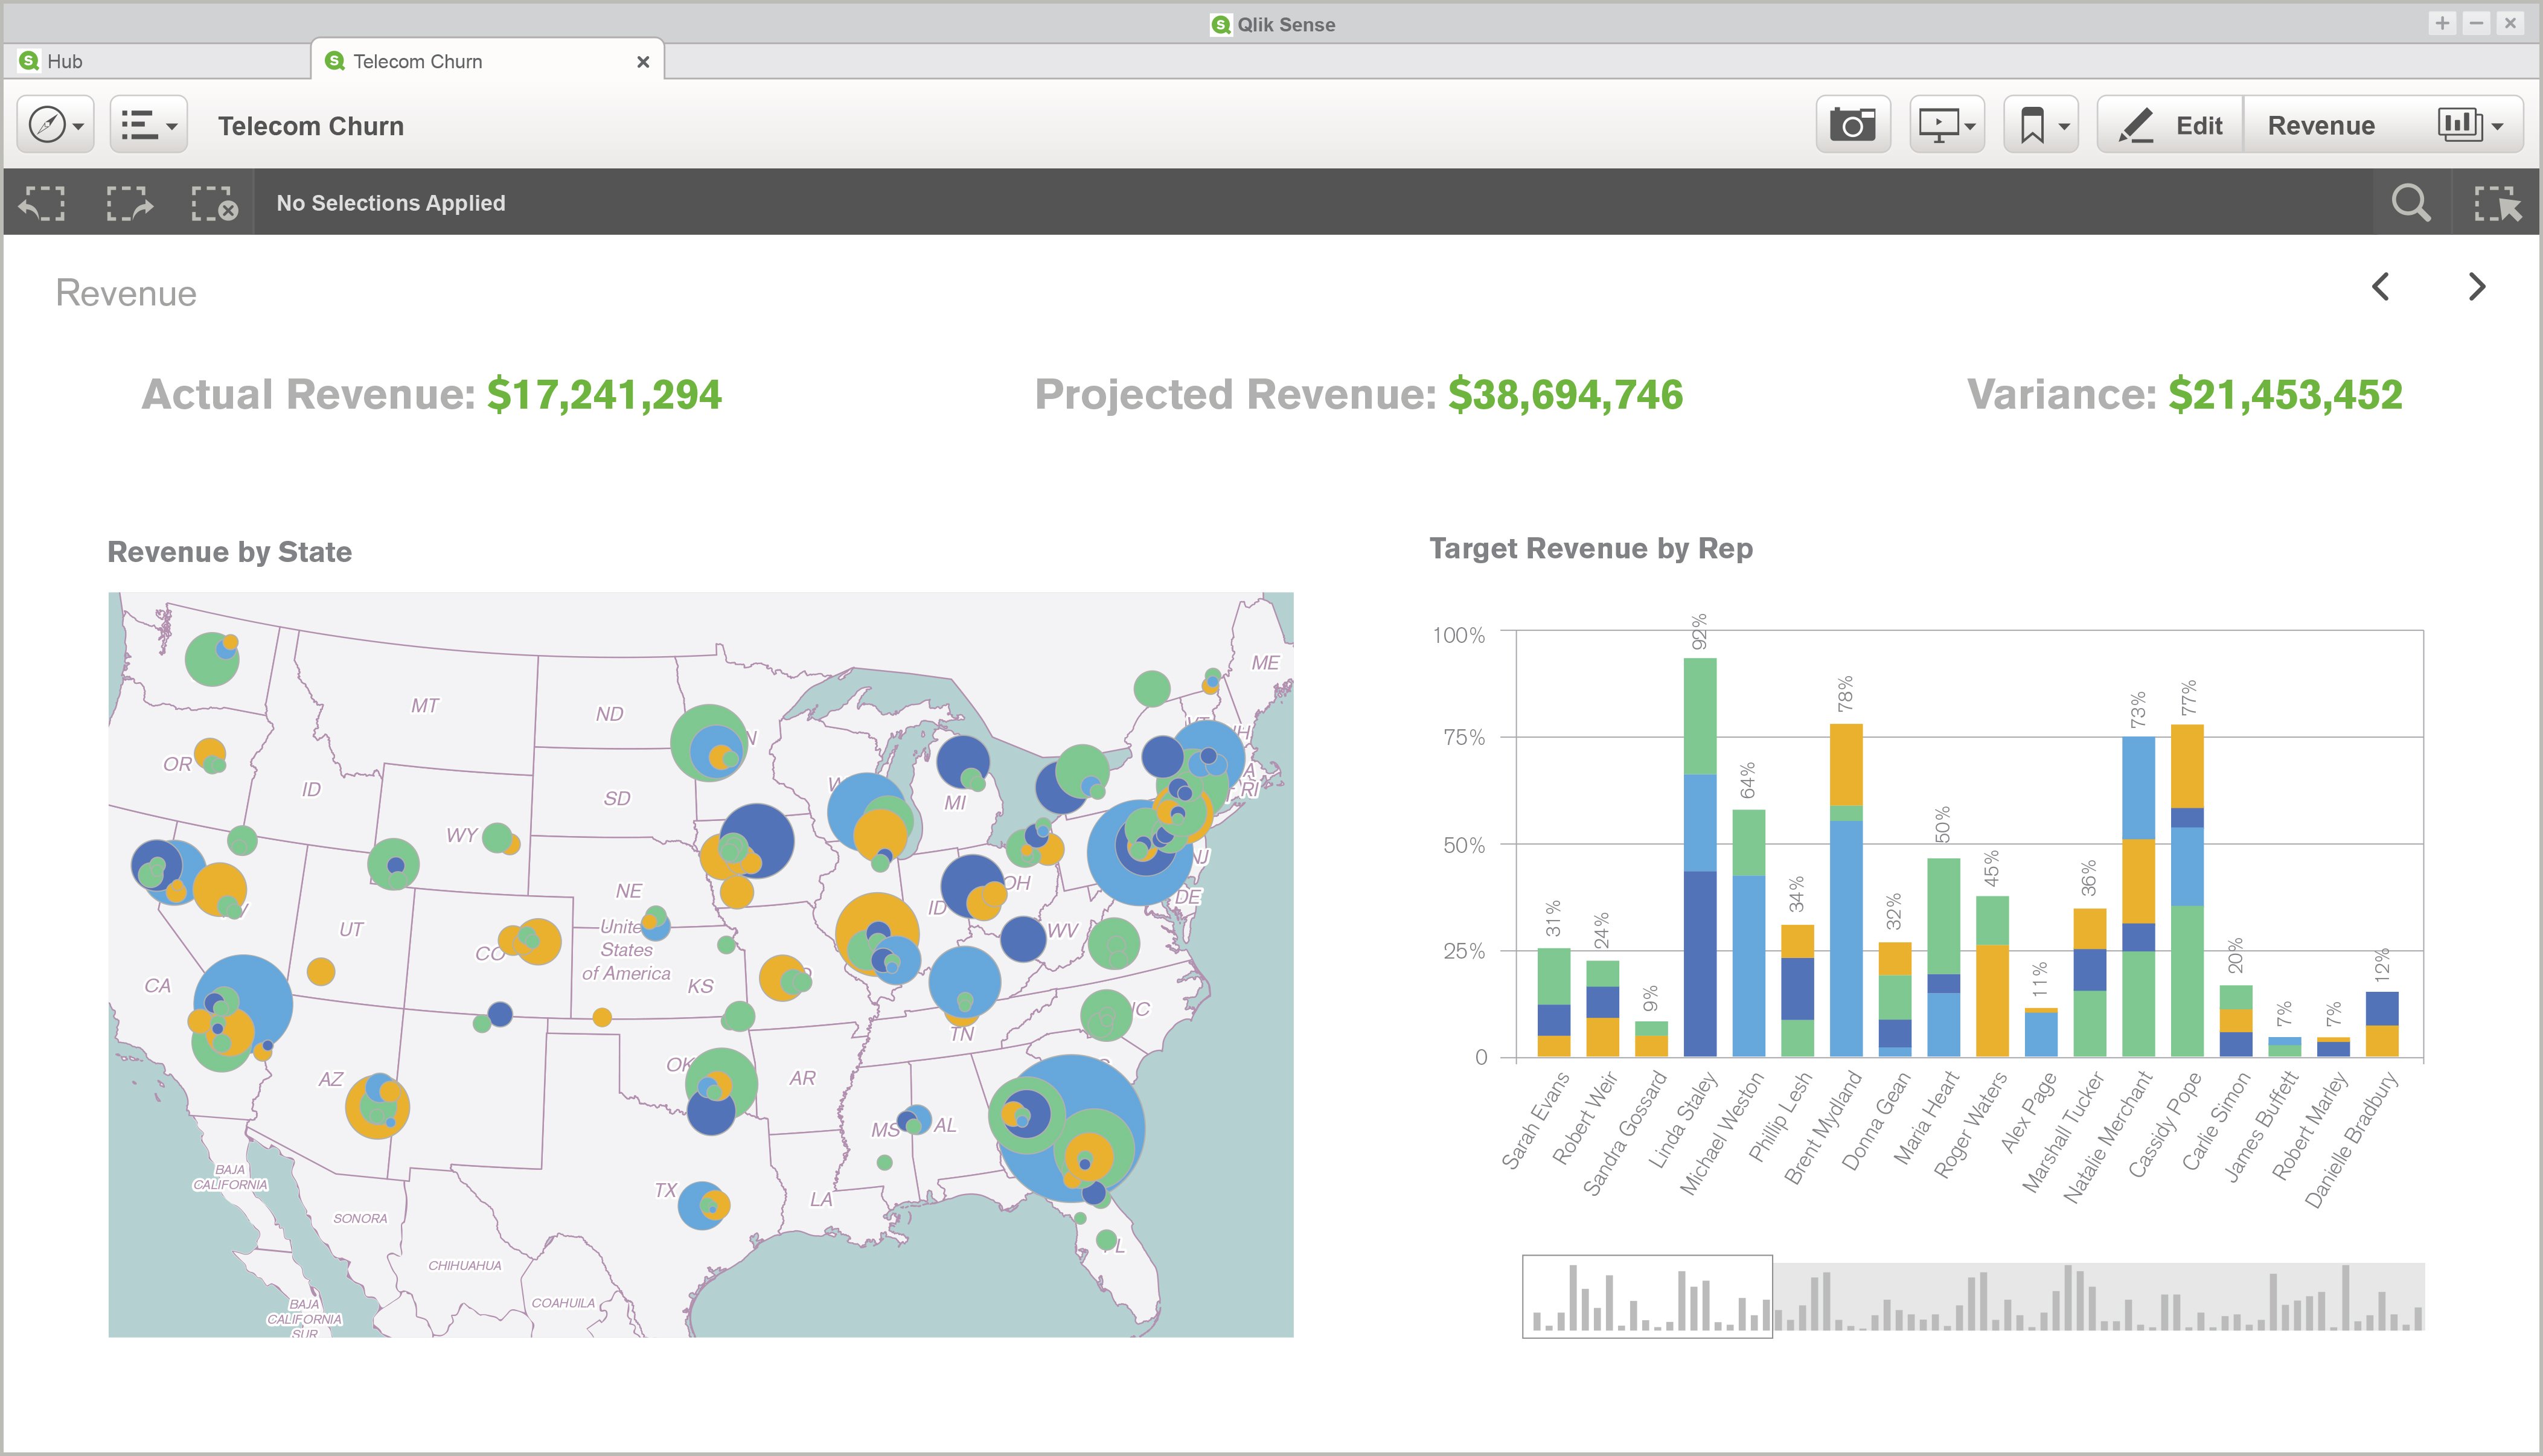This screenshot has height=1456, width=2543.
Task: Open the smart search magnifier
Action: pyautogui.click(x=2410, y=203)
